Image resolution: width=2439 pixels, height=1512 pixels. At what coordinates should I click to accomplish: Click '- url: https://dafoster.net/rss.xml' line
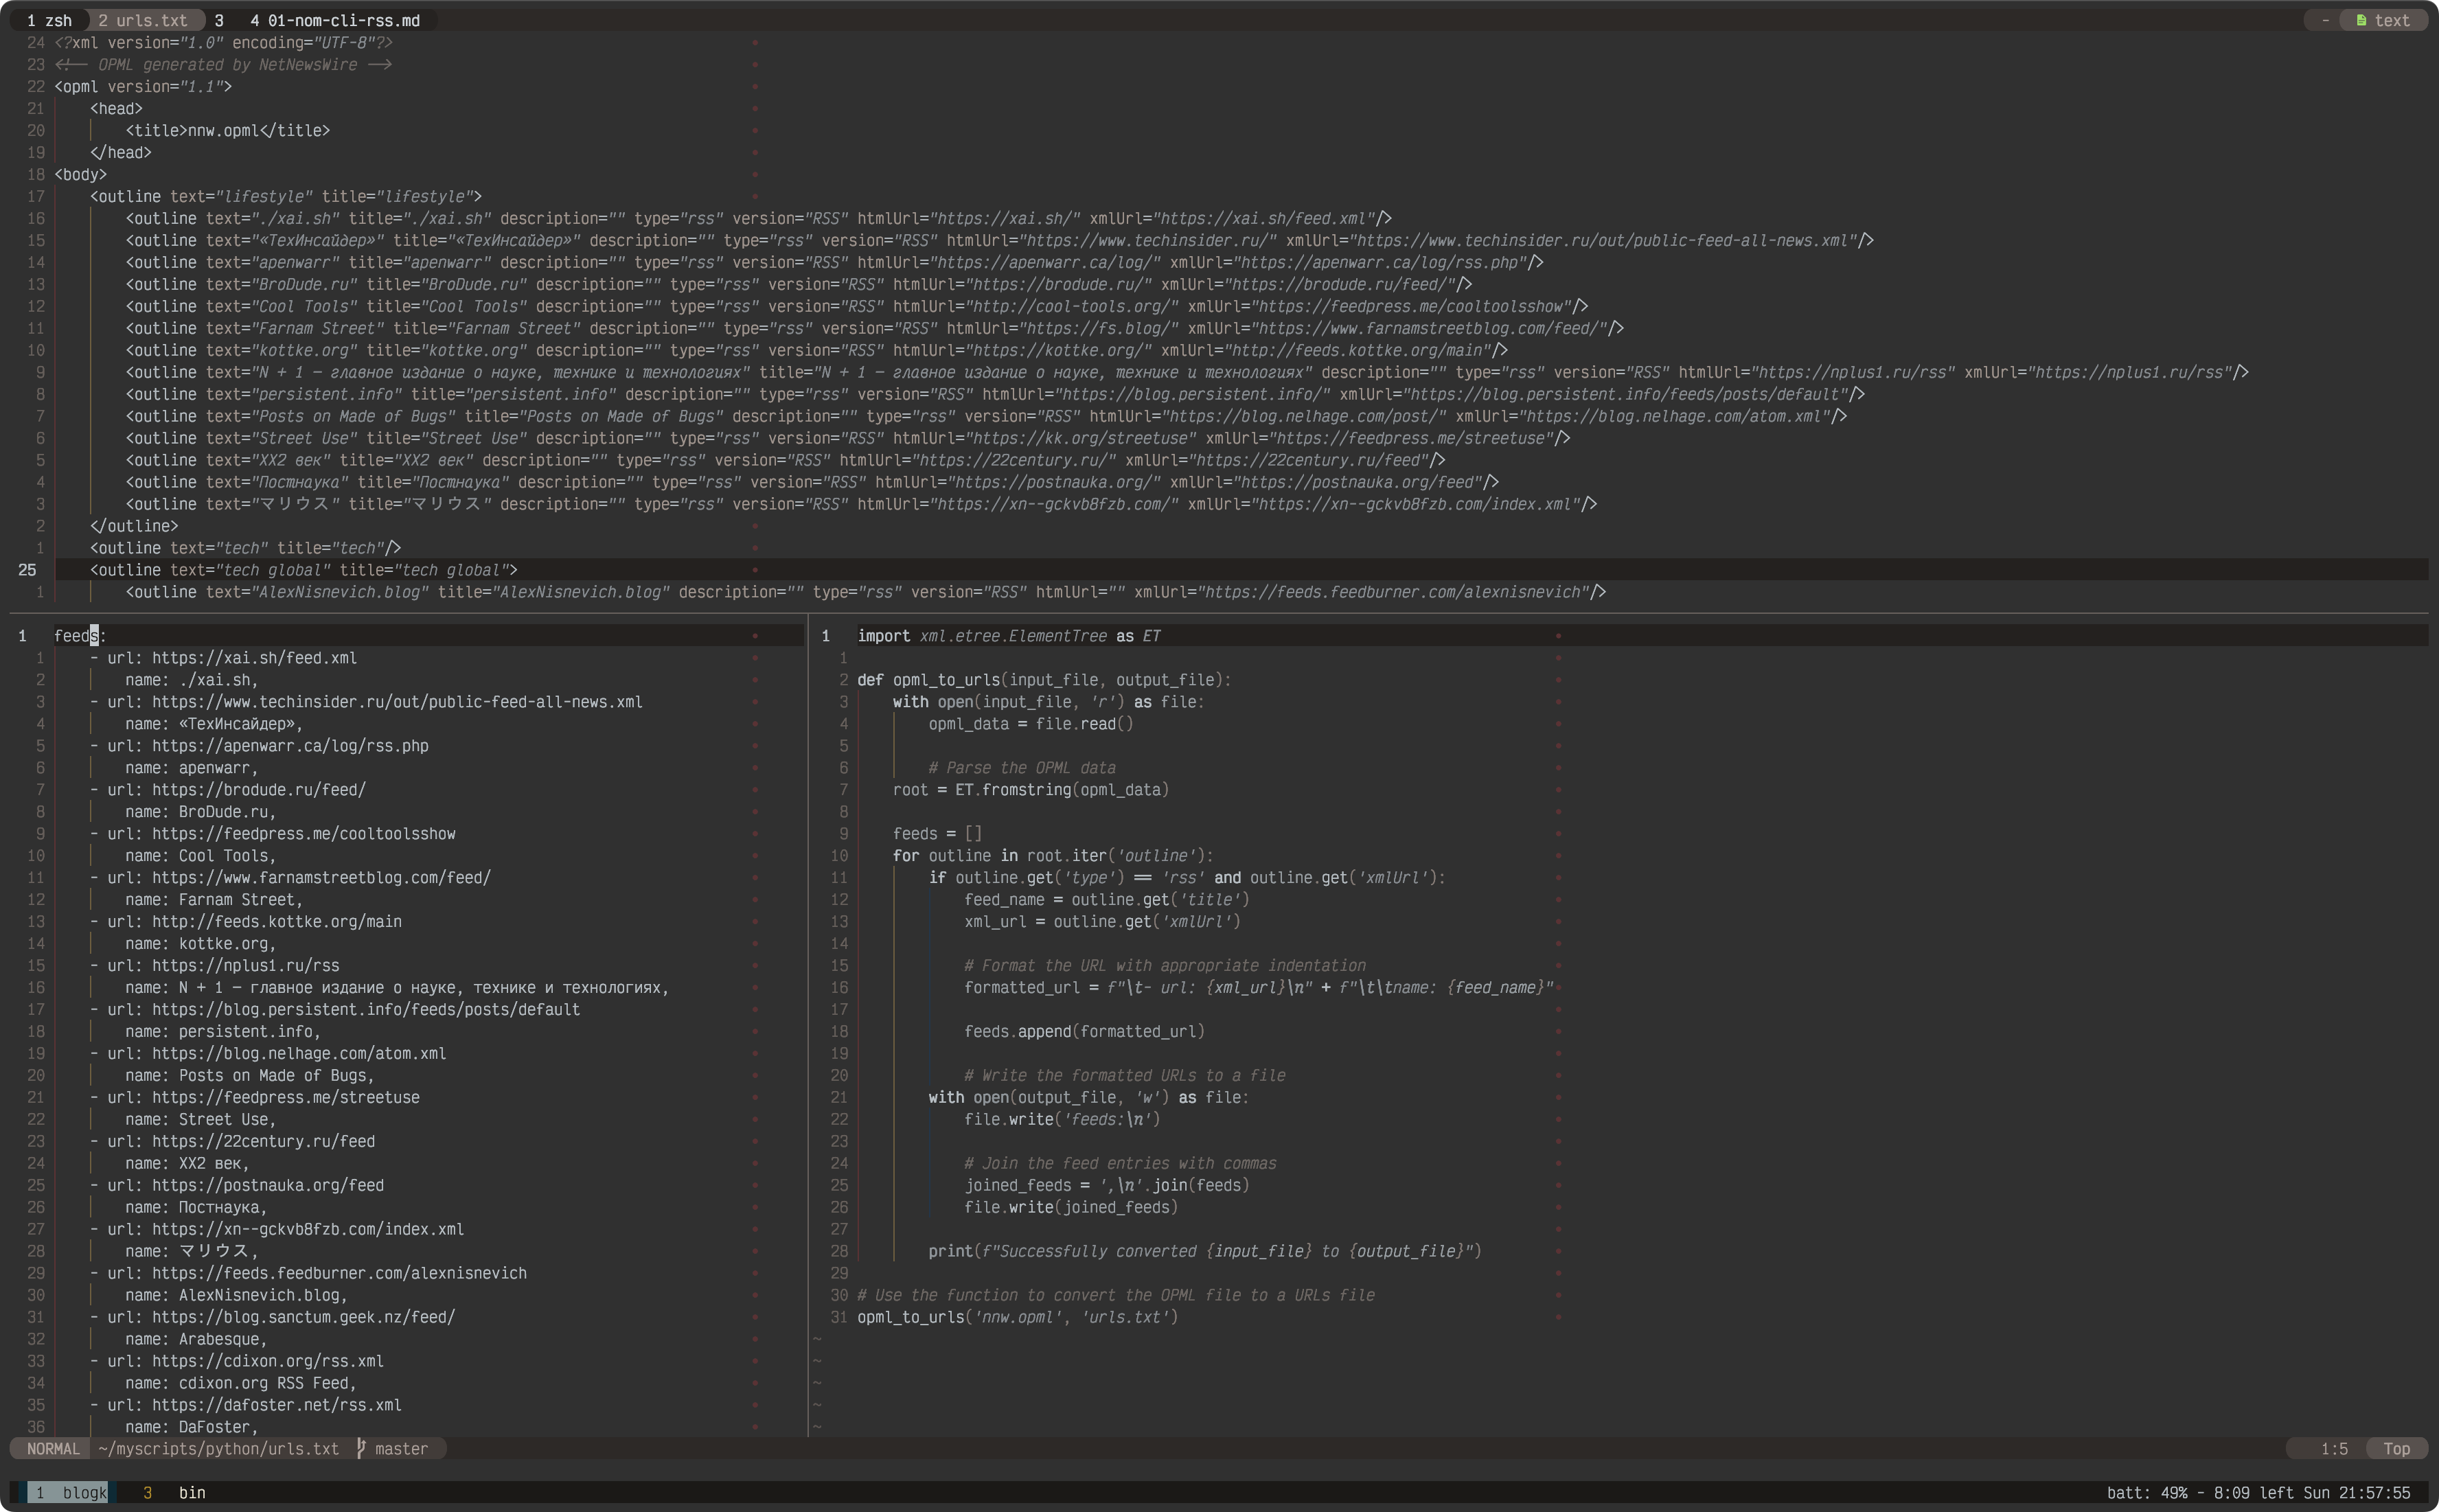(x=245, y=1405)
